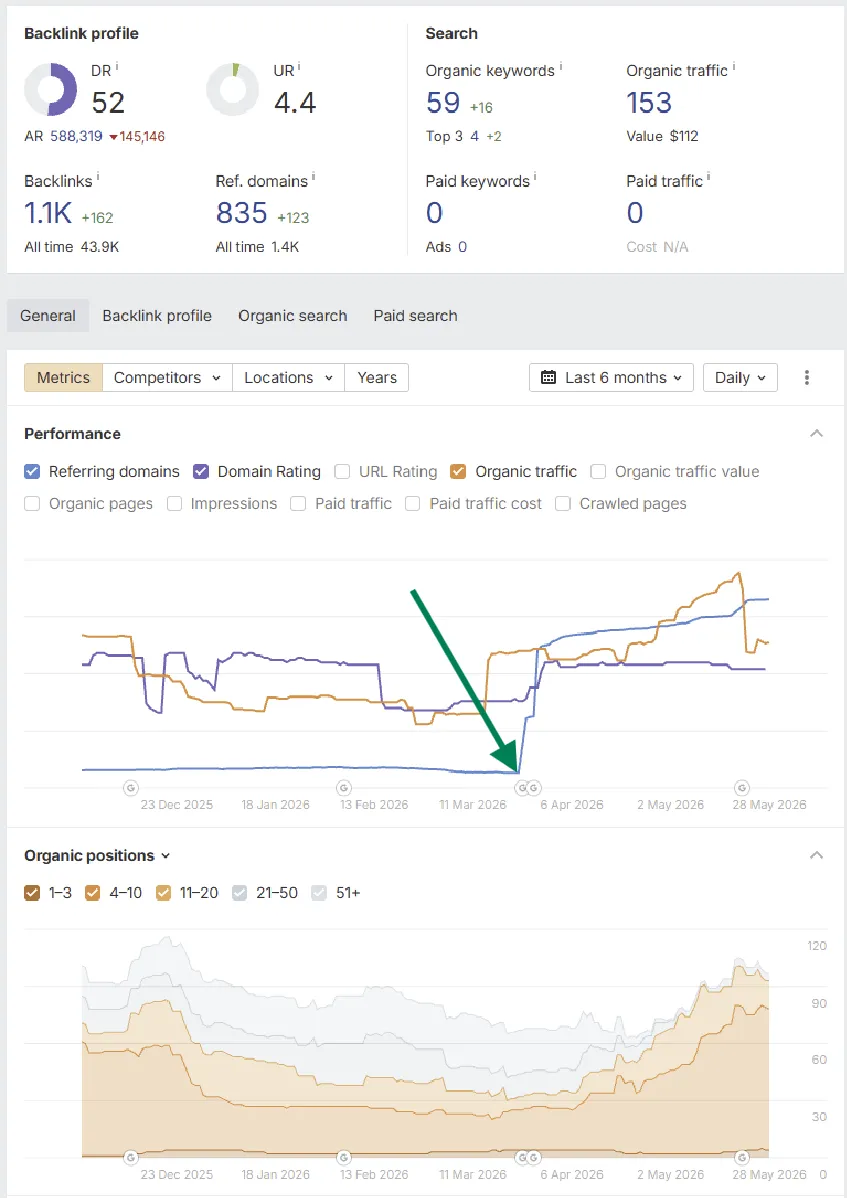847x1198 pixels.
Task: Open the Last 6 months date range dropdown
Action: tap(611, 377)
